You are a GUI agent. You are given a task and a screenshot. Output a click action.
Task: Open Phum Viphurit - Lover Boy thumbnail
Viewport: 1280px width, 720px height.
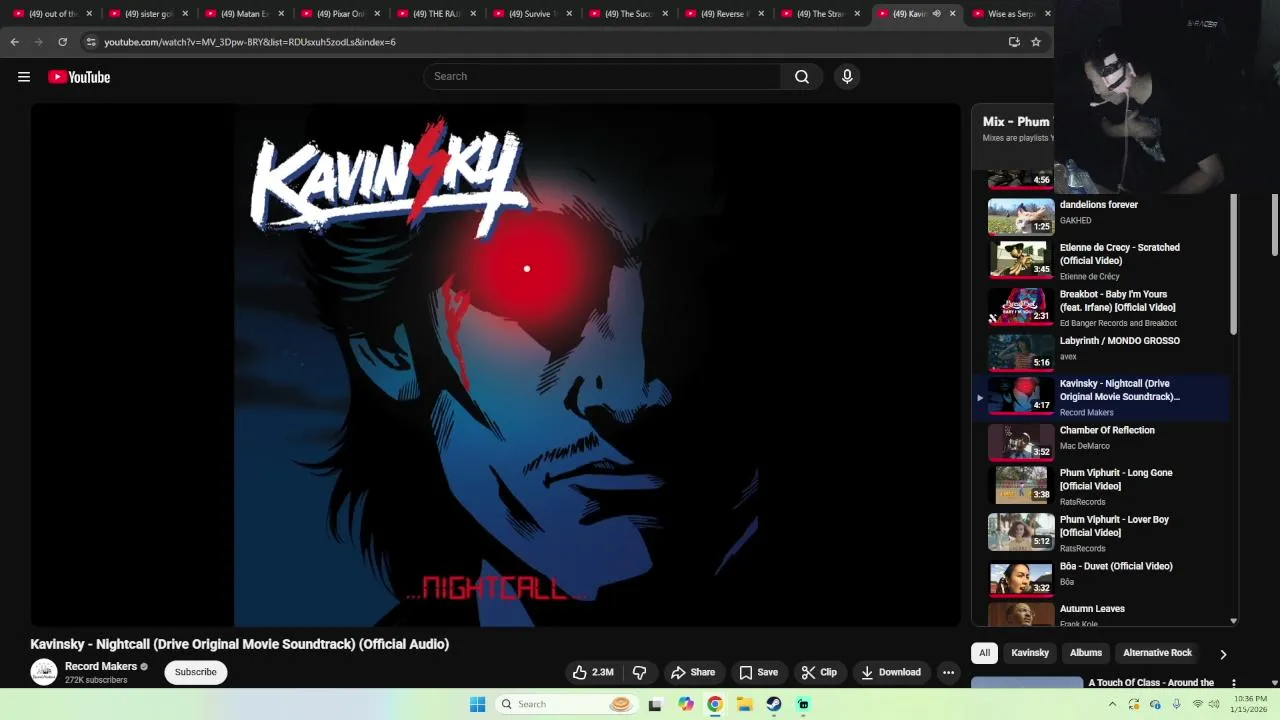(x=1021, y=532)
